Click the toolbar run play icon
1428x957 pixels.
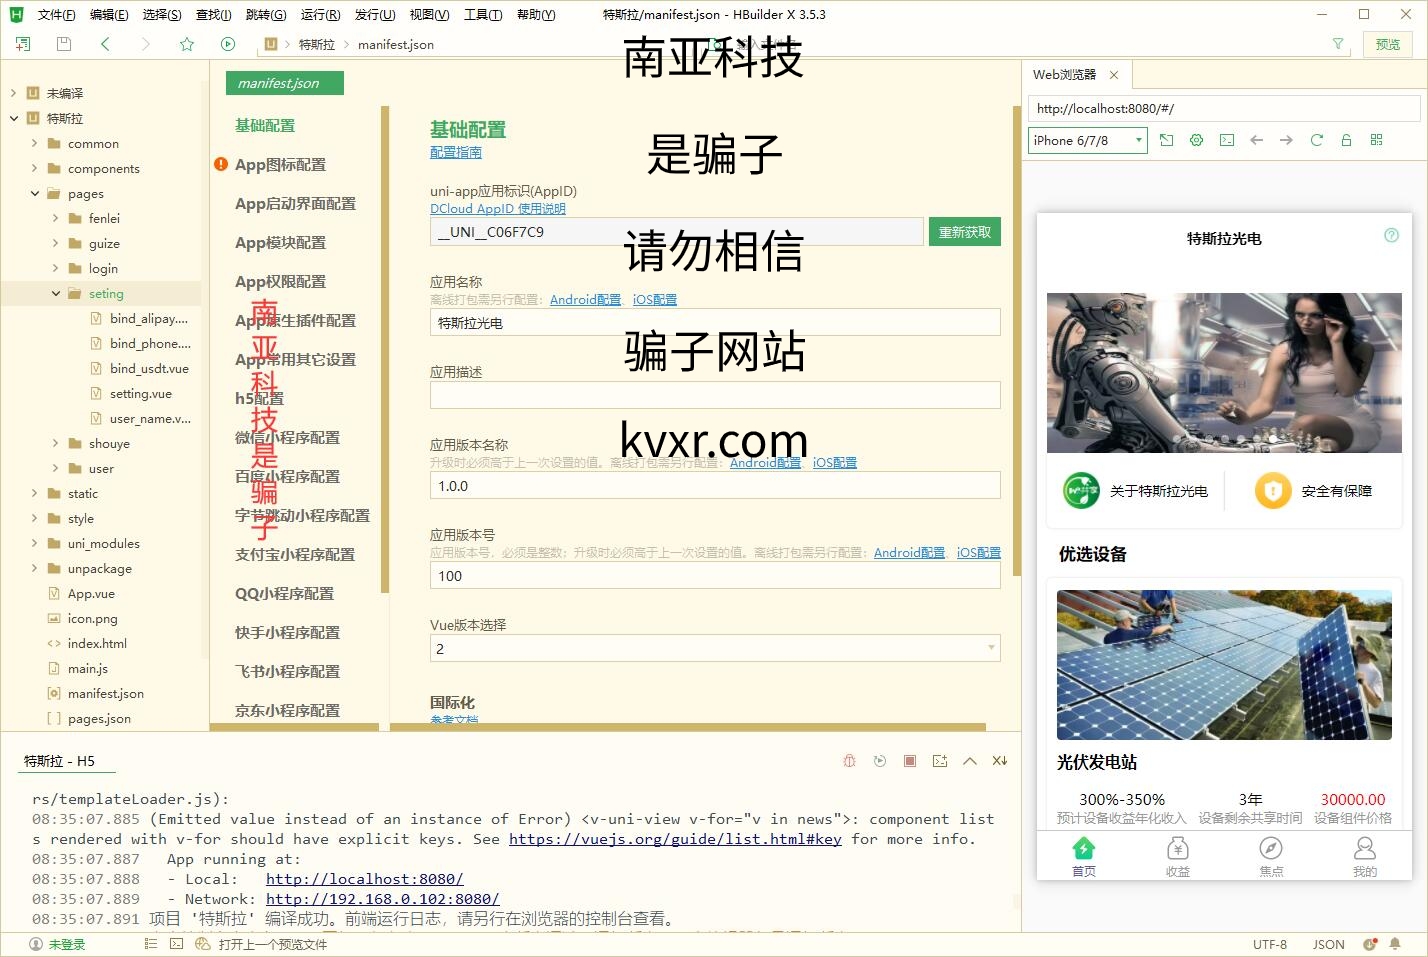228,44
